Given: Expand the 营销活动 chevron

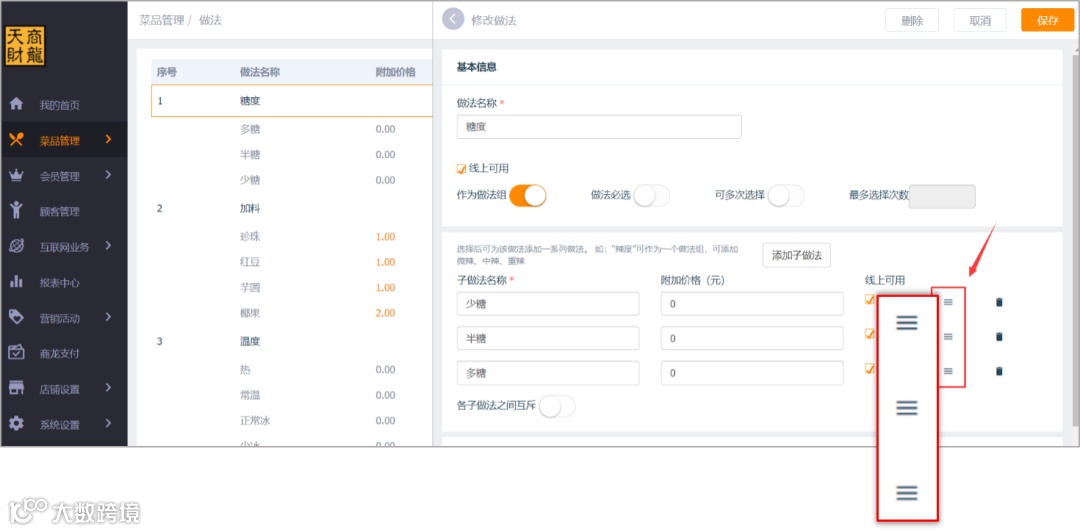Looking at the screenshot, I should point(108,317).
